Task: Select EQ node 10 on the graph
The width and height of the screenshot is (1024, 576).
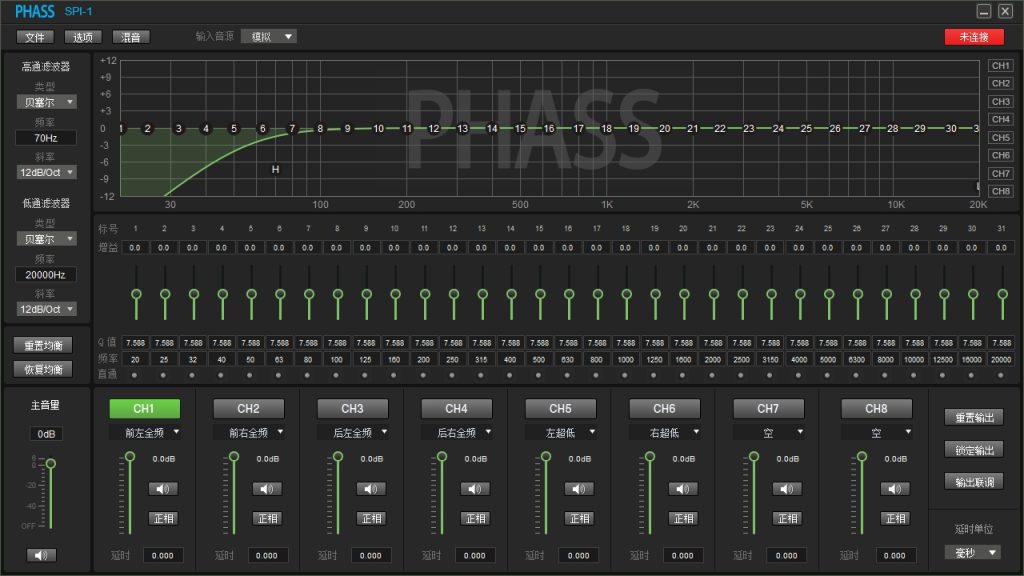Action: (378, 129)
